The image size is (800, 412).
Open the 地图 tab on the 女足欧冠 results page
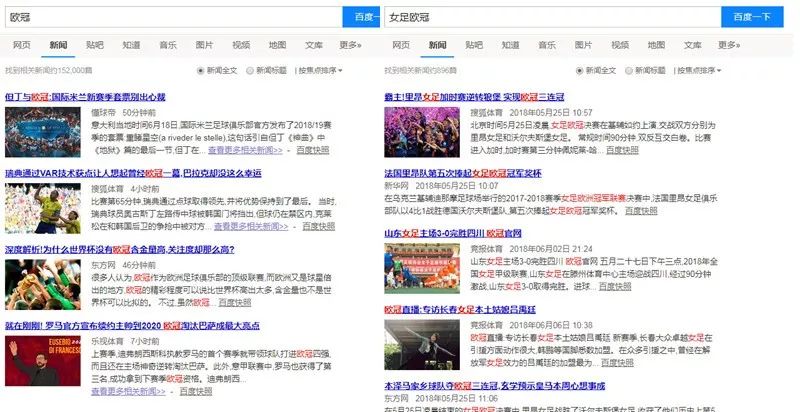(657, 45)
